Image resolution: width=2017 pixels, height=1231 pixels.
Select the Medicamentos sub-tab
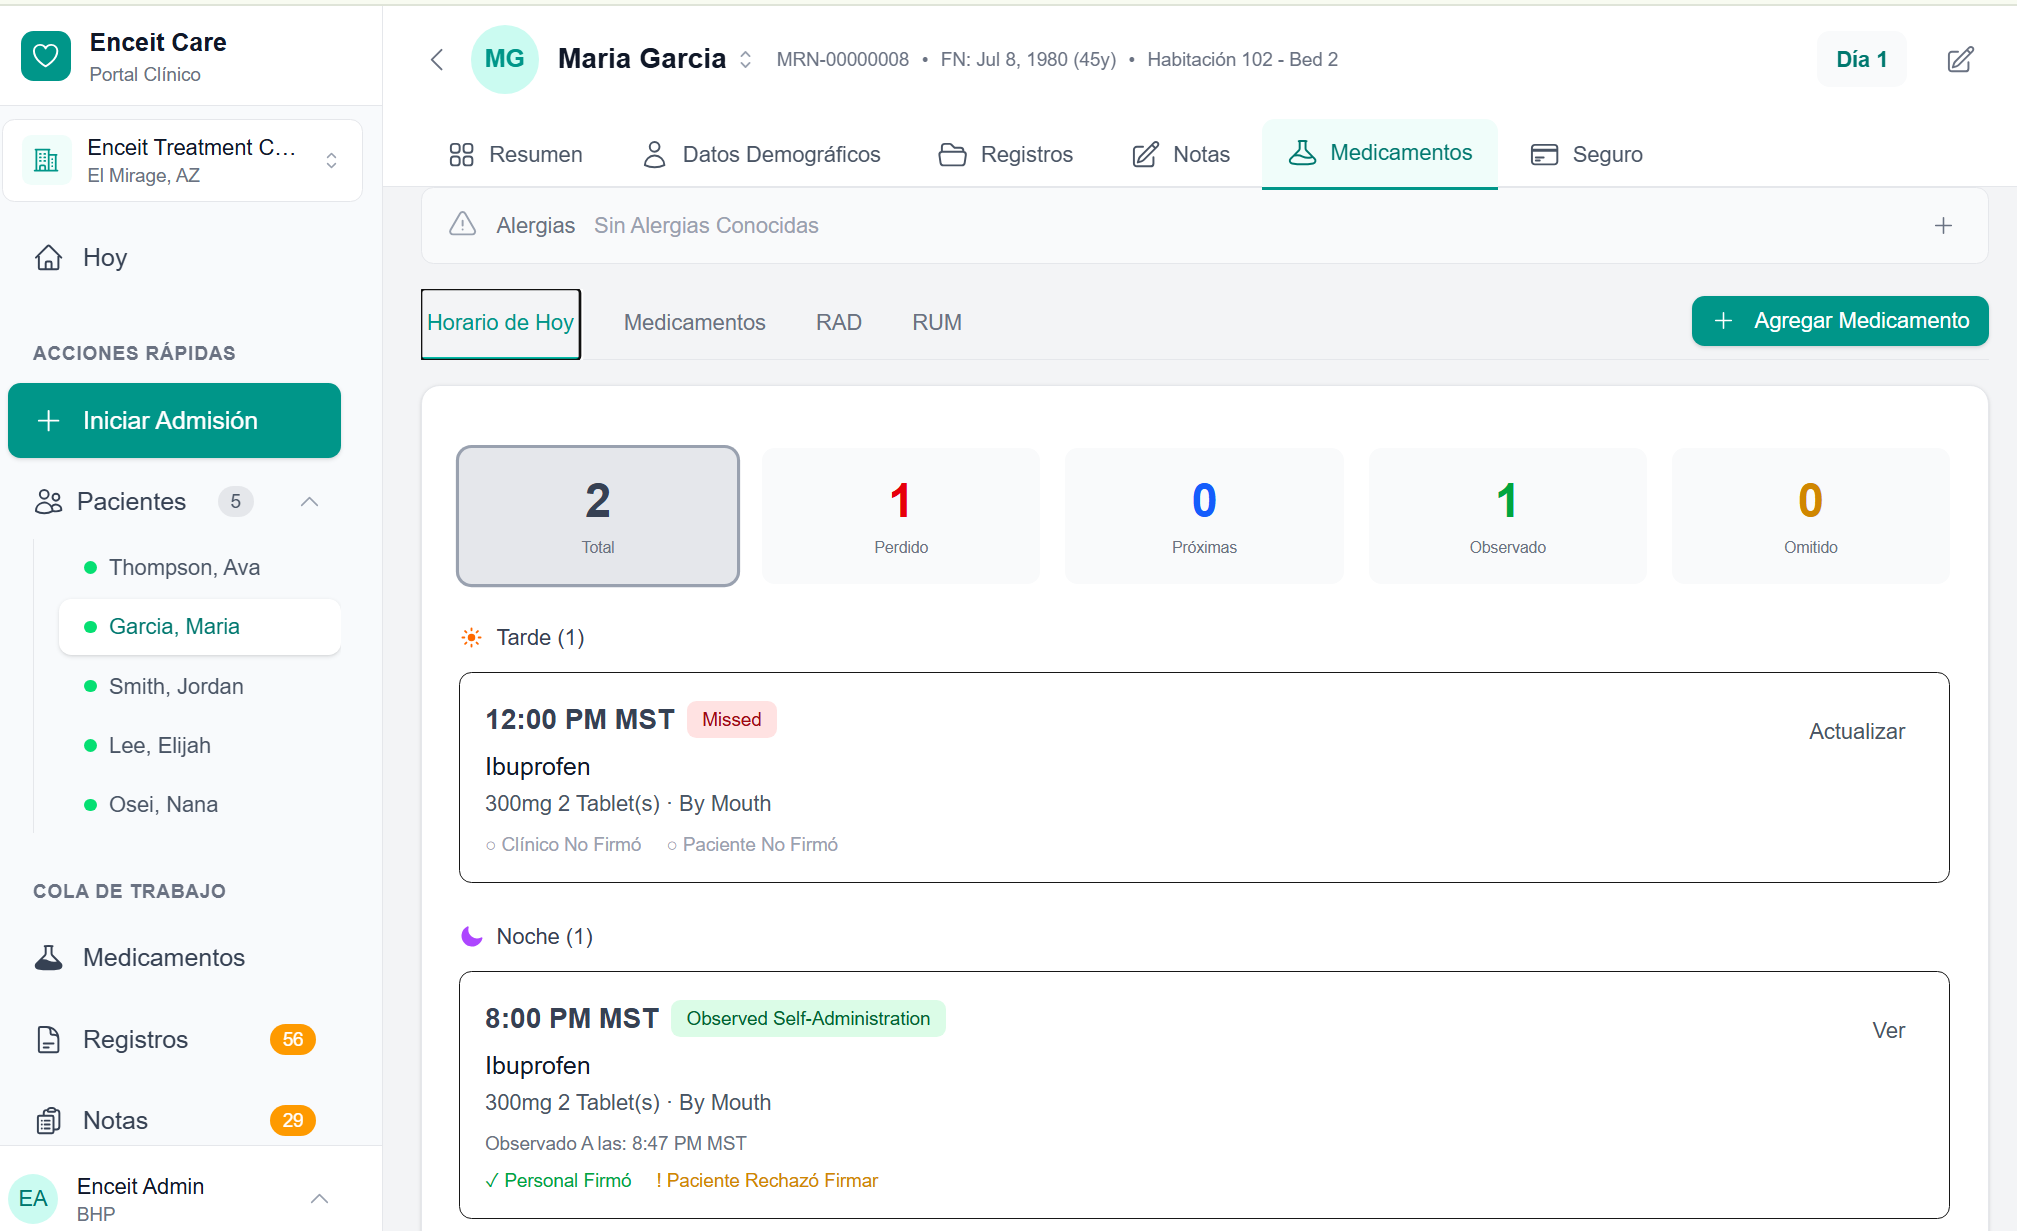[695, 323]
